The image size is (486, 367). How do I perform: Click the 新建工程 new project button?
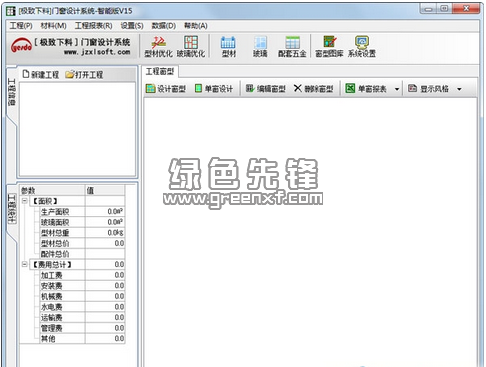pos(41,74)
